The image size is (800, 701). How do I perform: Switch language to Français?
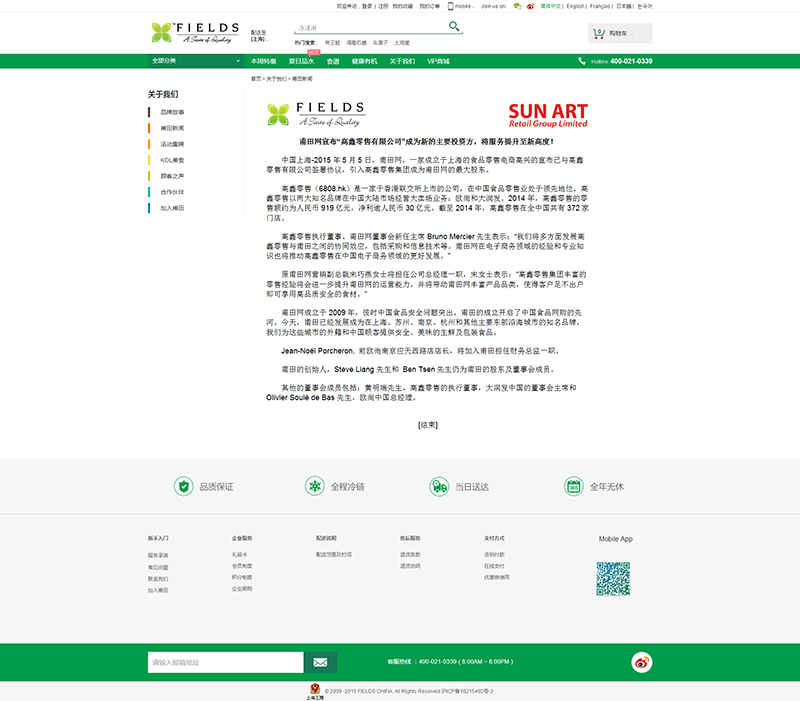[600, 6]
